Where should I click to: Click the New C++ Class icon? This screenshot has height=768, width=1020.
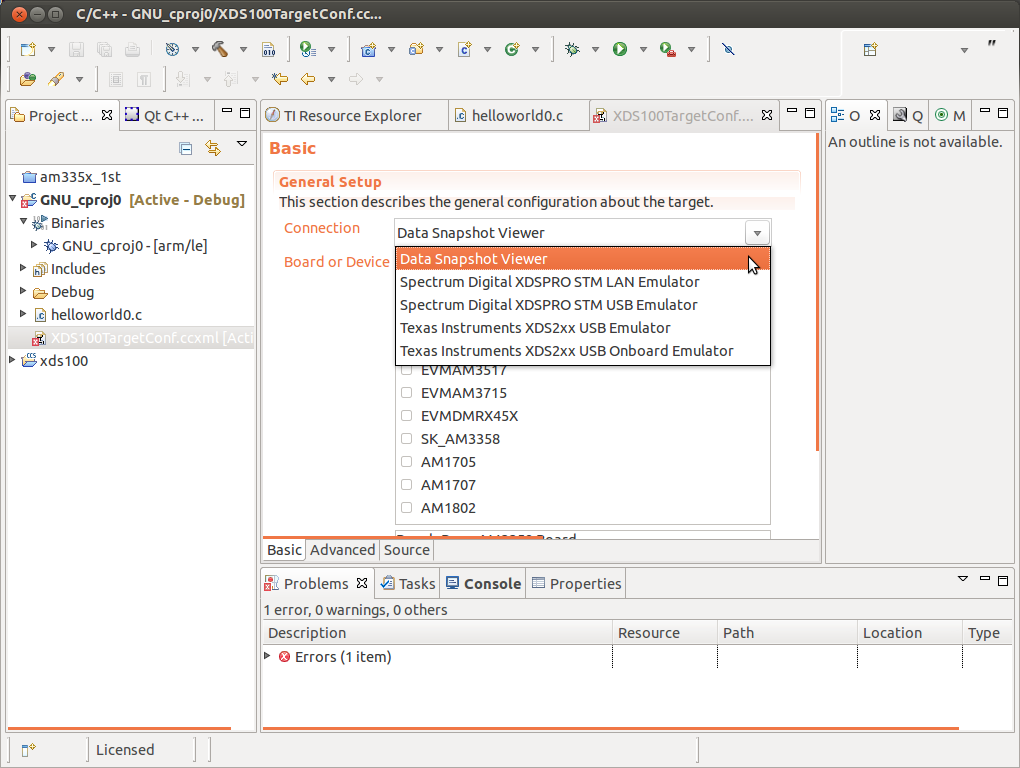tap(513, 49)
